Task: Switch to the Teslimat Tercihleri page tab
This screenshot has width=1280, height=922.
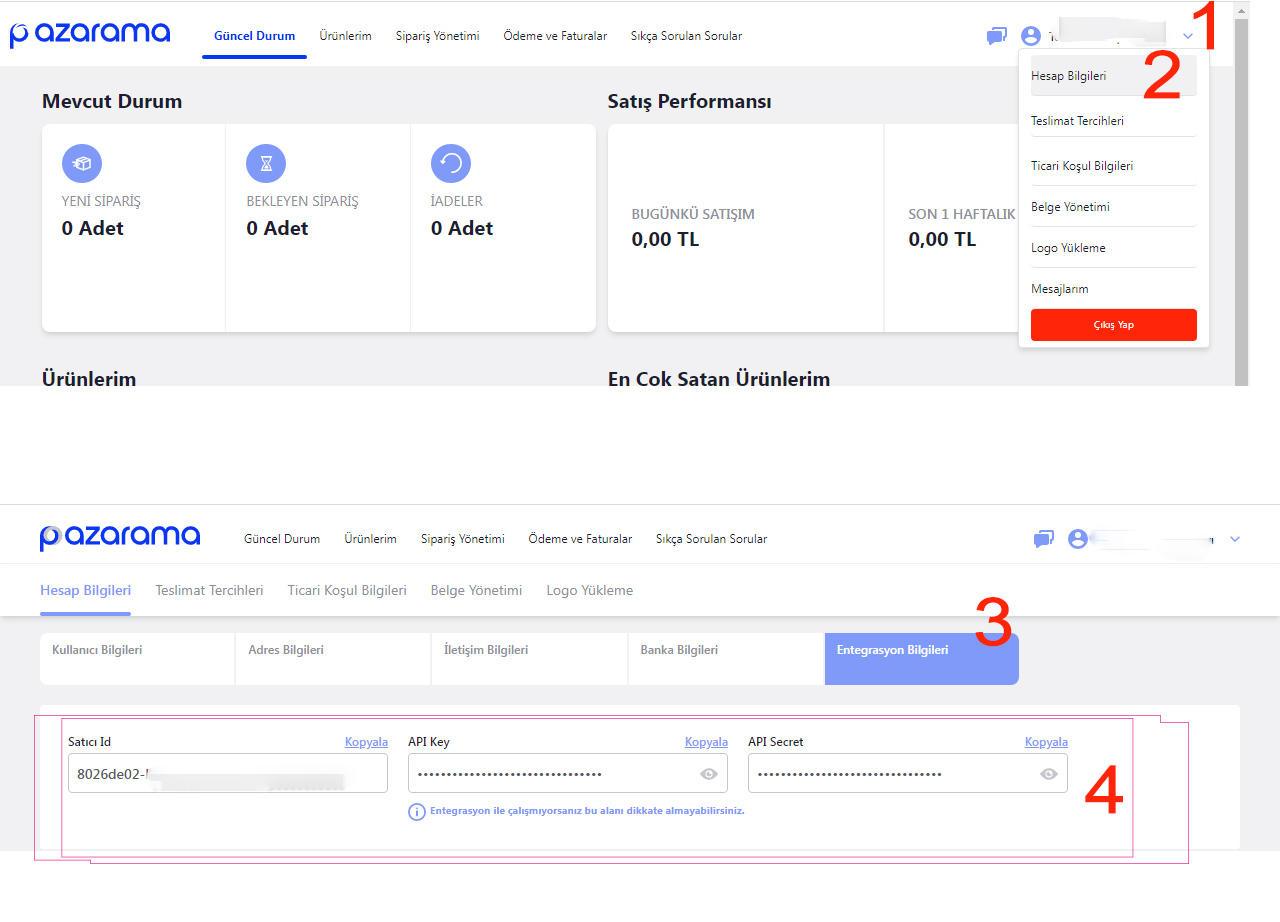Action: coord(209,590)
